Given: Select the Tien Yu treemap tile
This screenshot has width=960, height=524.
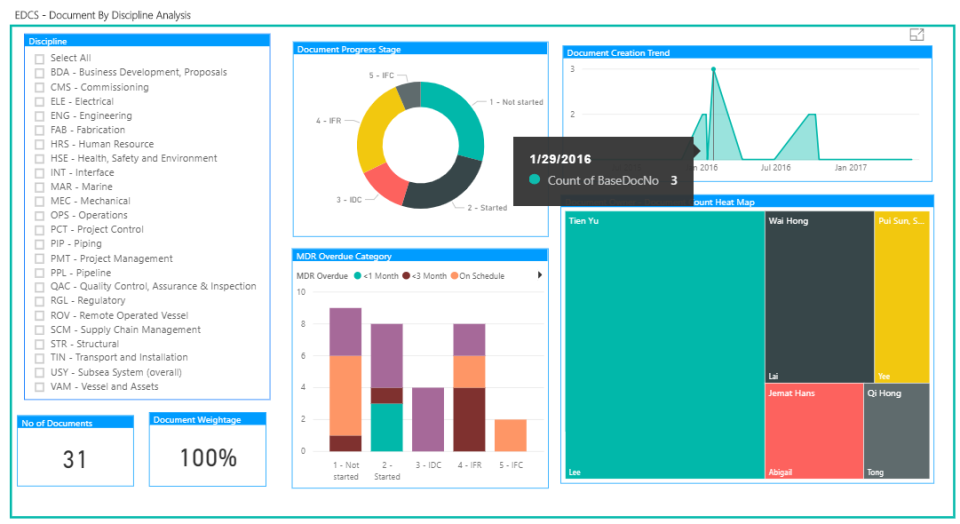Looking at the screenshot, I should coord(665,345).
